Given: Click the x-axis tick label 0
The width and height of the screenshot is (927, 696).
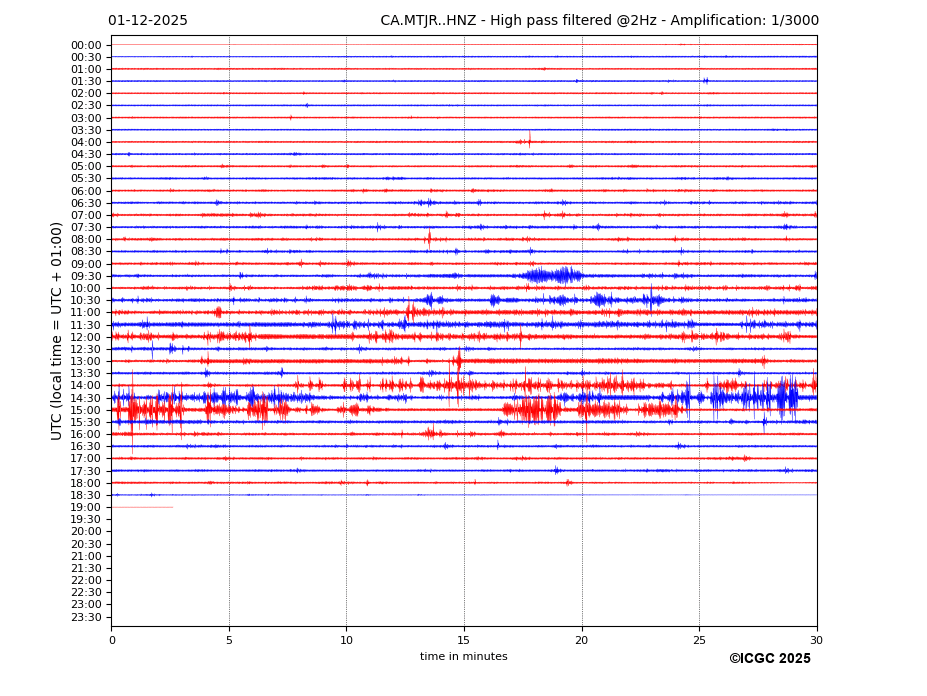Looking at the screenshot, I should pyautogui.click(x=112, y=640).
